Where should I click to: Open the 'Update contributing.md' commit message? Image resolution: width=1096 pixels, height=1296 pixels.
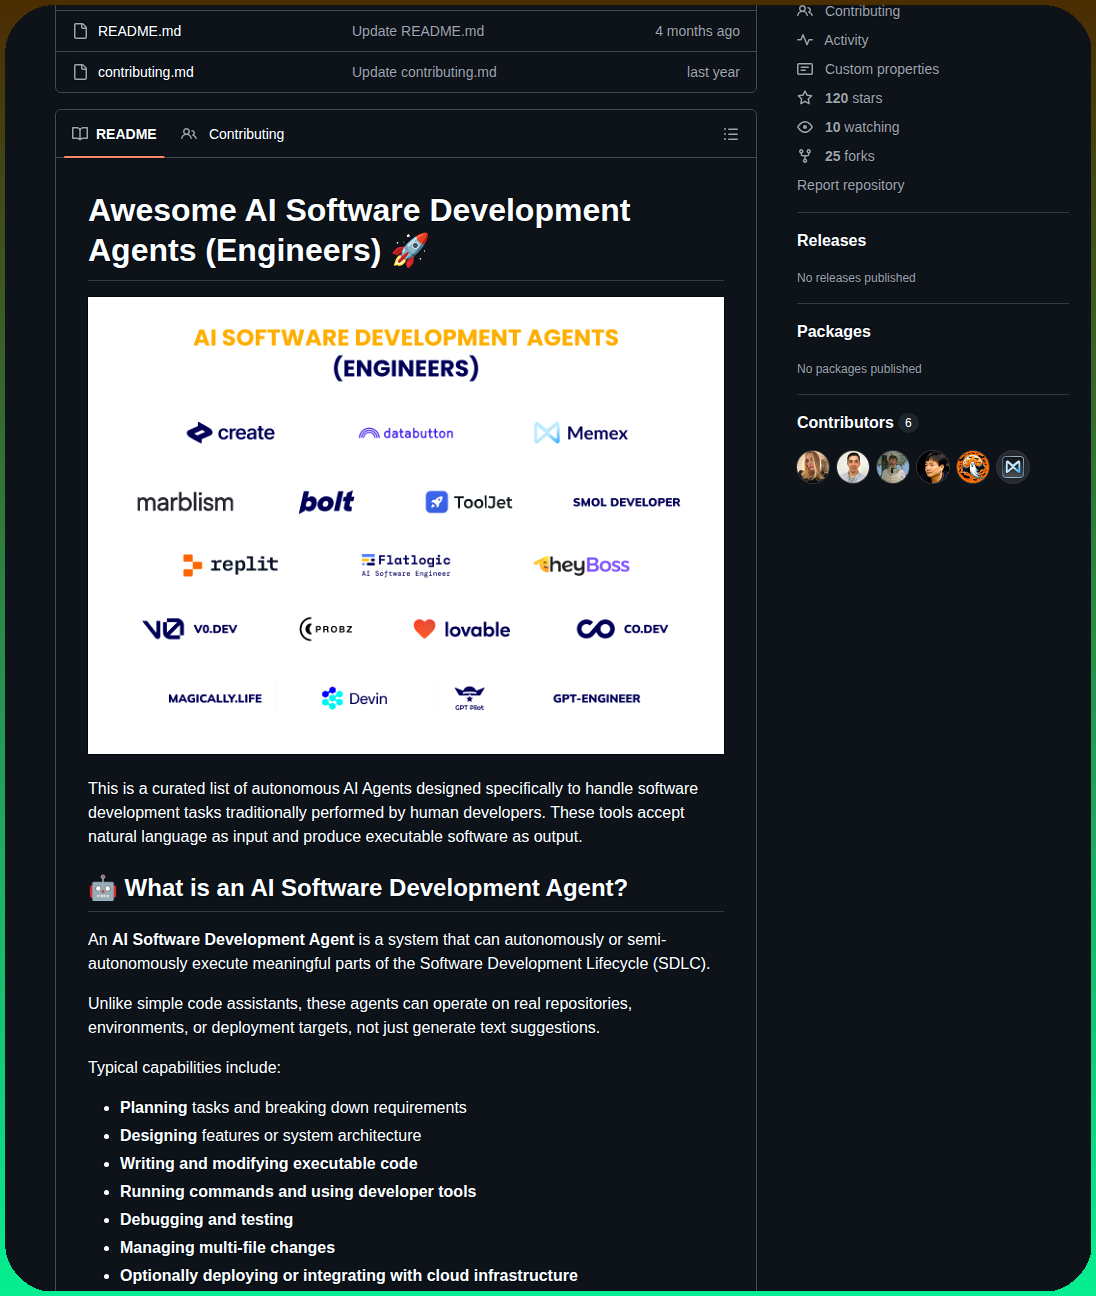click(x=424, y=72)
